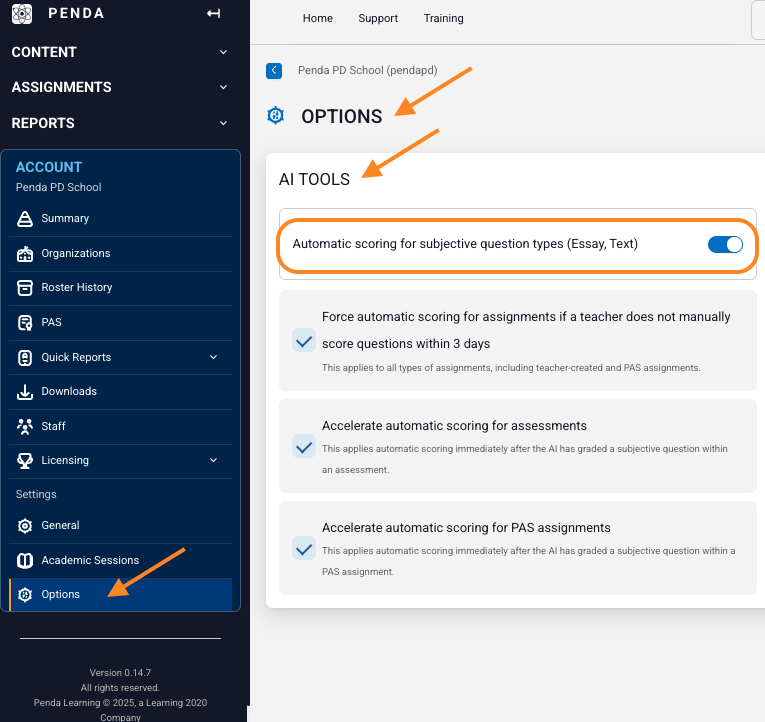Click the Version 0.14.7 footer text

(x=121, y=673)
